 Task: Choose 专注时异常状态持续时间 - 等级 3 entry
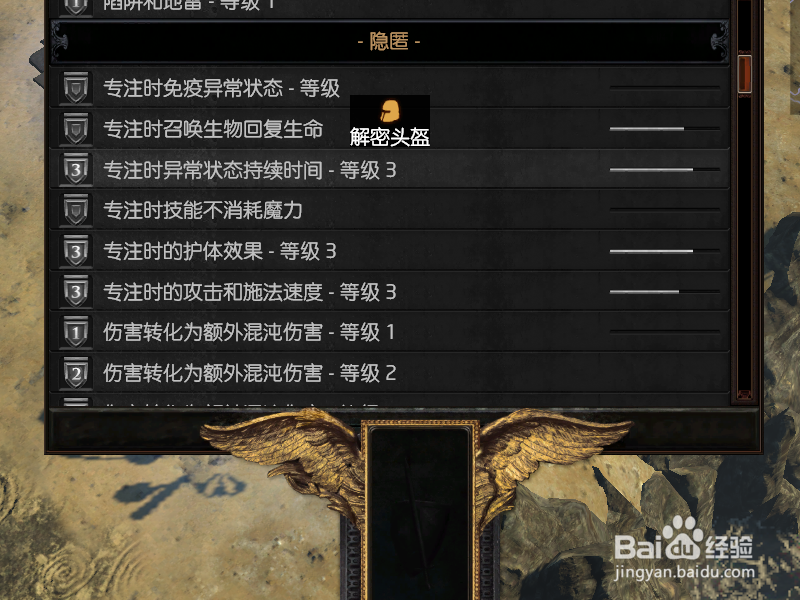(x=389, y=169)
